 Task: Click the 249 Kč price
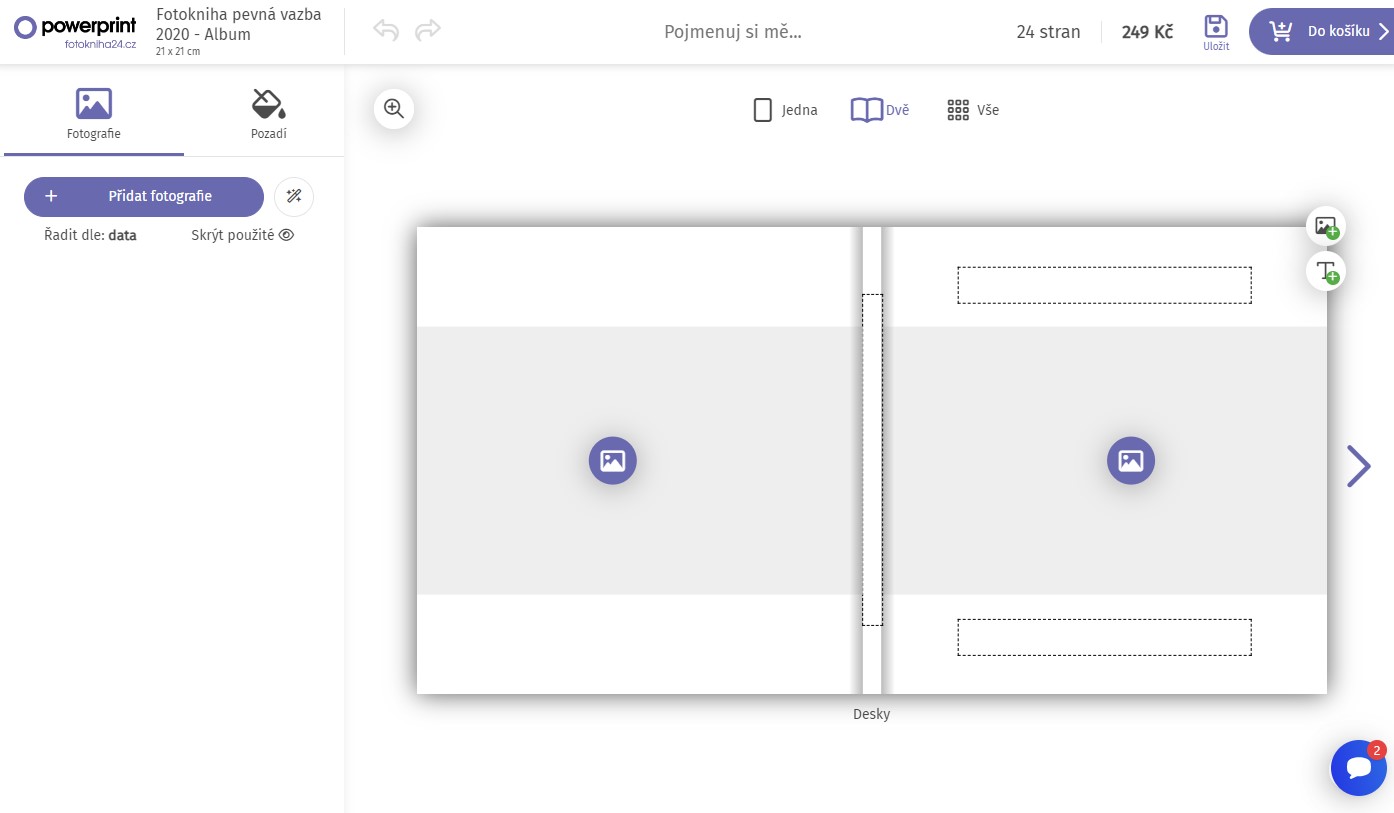point(1147,32)
